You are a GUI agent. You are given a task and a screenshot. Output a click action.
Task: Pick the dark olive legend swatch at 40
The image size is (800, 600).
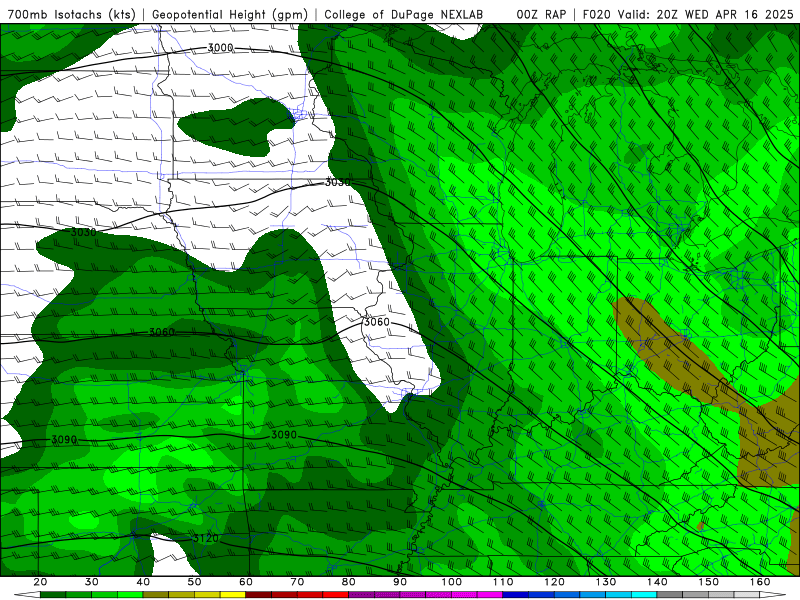pos(156,595)
